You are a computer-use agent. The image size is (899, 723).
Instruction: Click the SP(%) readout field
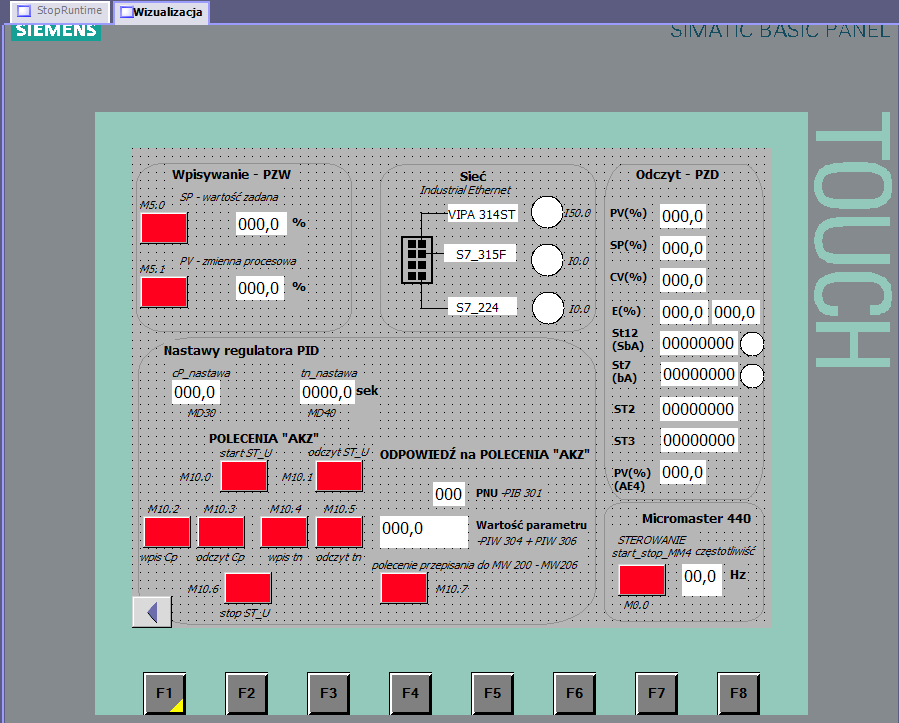pyautogui.click(x=682, y=248)
